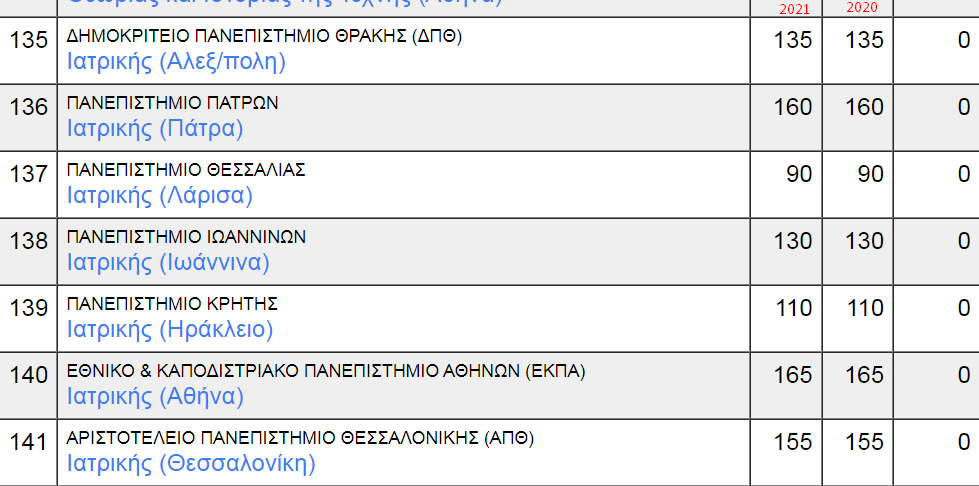Click the ΕΘΝΙΚΟ & ΚΑΠΟΔΙΣΤΡΙΑΚΟ ΠΑΝΕΠΙΣΤΗΜΙΟ ΑΘΗΝΩΝ name
The width and height of the screenshot is (979, 486).
326,372
